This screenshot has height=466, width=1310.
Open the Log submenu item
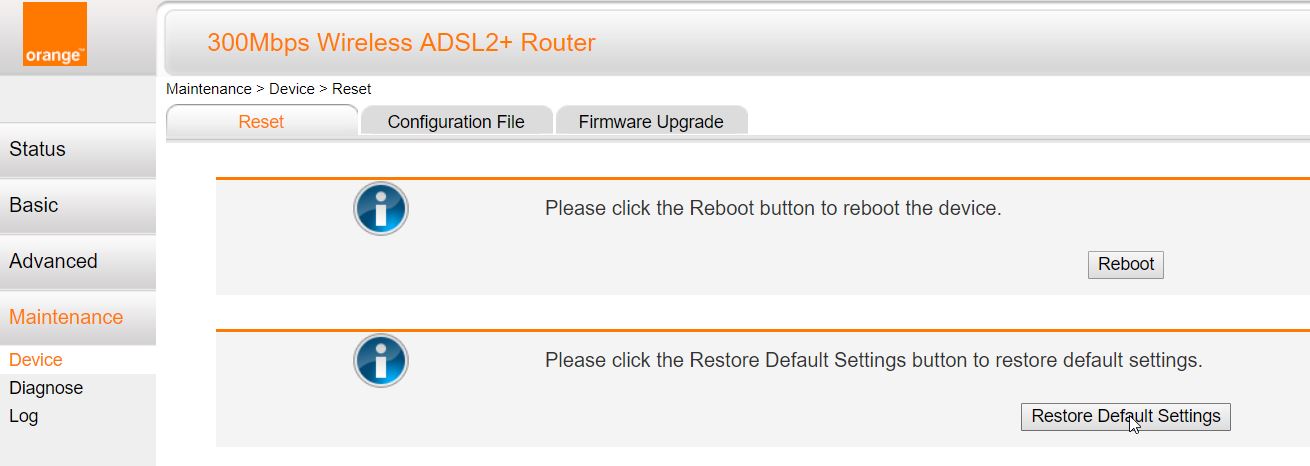click(24, 416)
